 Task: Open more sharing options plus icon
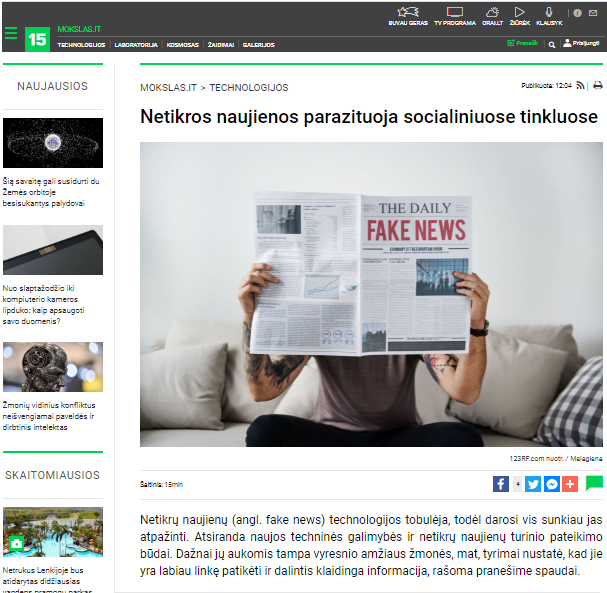click(x=570, y=484)
